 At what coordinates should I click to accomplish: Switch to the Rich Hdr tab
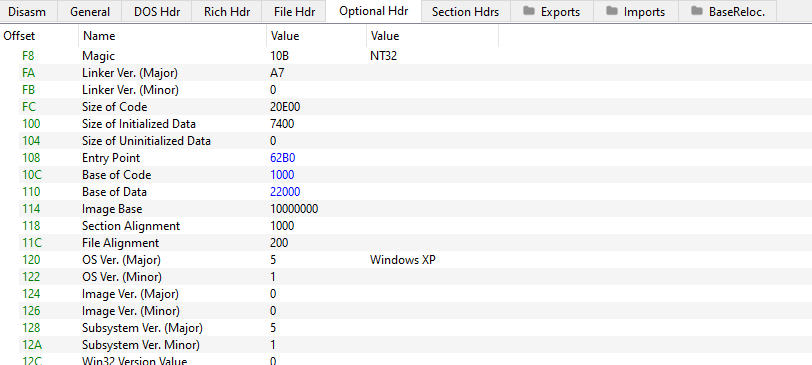tap(226, 11)
